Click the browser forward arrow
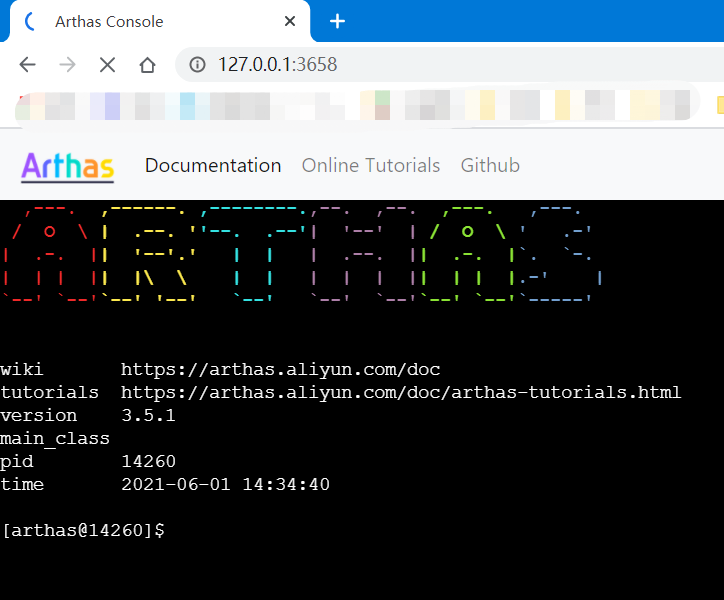Viewport: 724px width, 600px height. click(x=67, y=65)
